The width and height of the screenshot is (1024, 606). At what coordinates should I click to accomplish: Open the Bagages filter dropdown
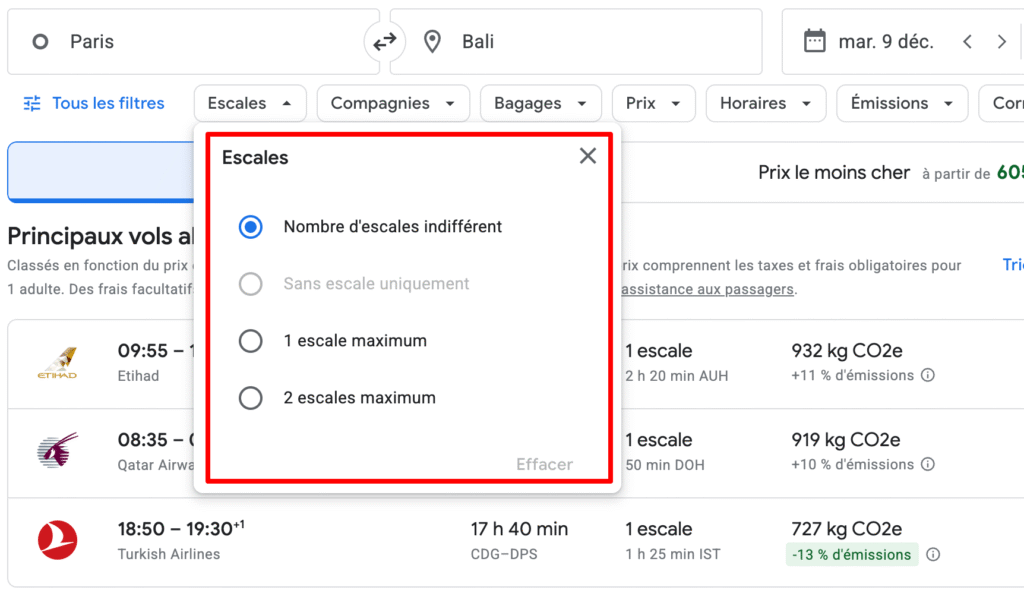(x=541, y=103)
